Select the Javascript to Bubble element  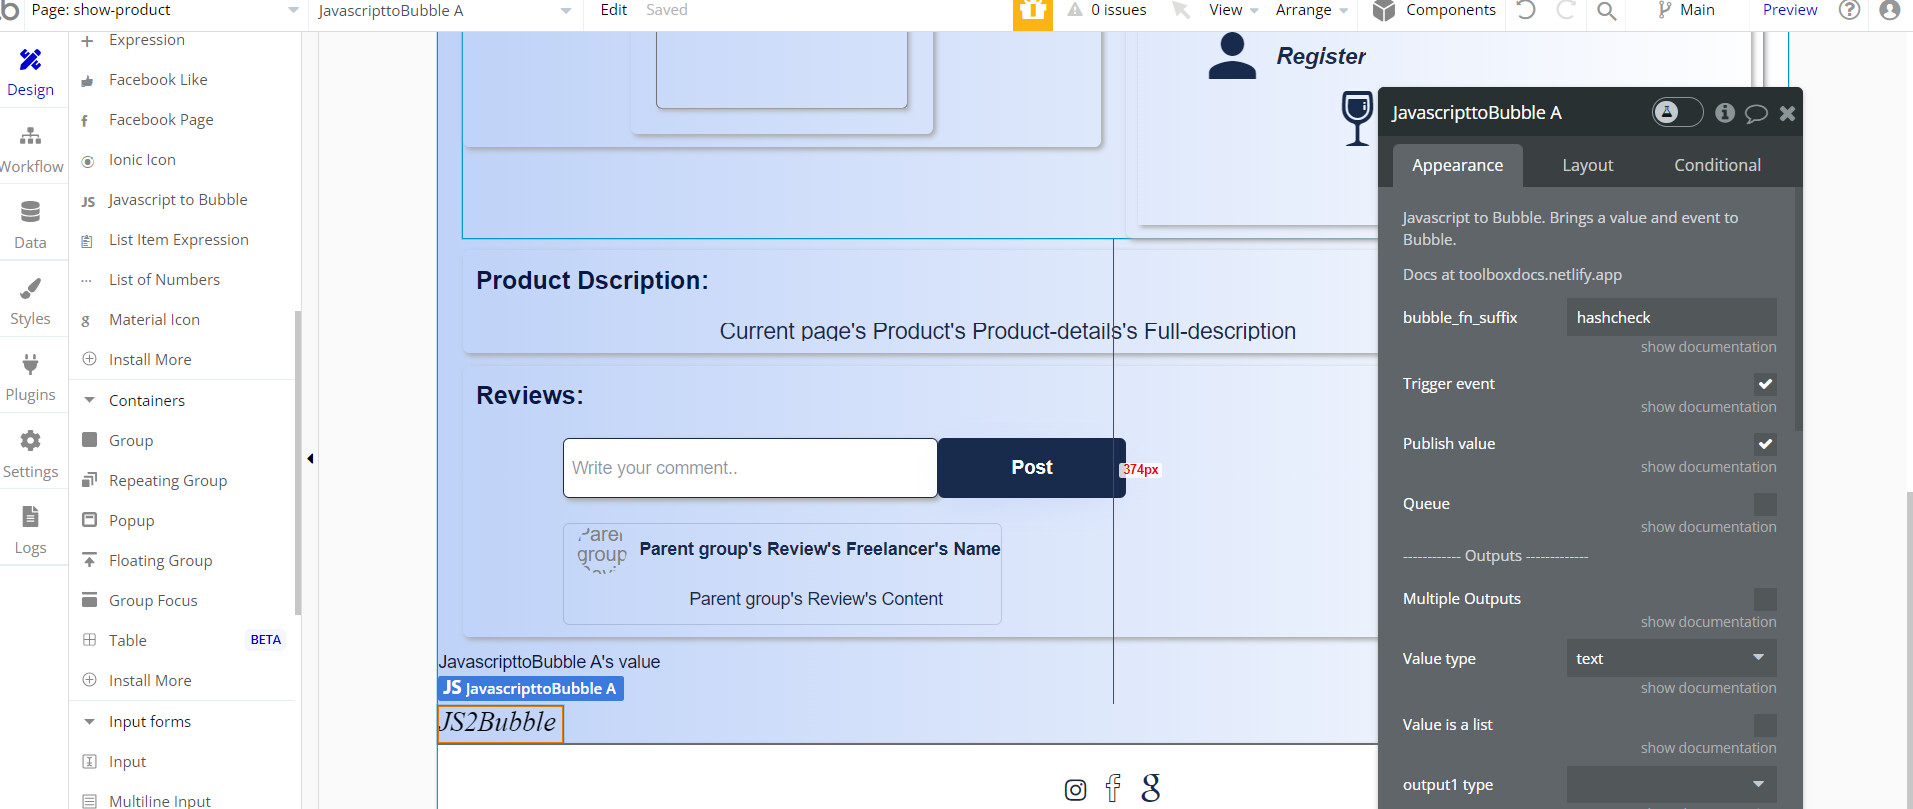tap(177, 200)
